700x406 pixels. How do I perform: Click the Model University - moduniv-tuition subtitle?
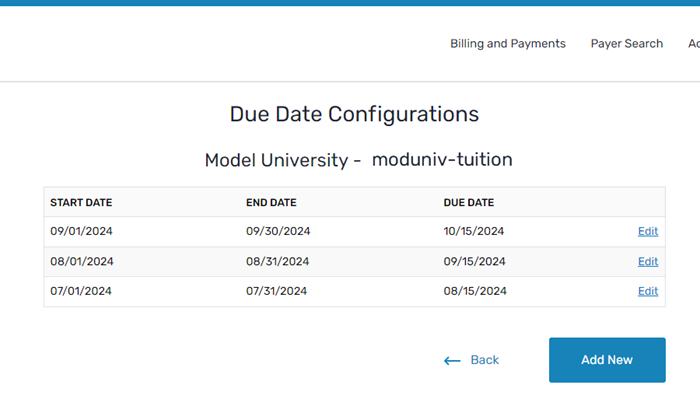358,160
